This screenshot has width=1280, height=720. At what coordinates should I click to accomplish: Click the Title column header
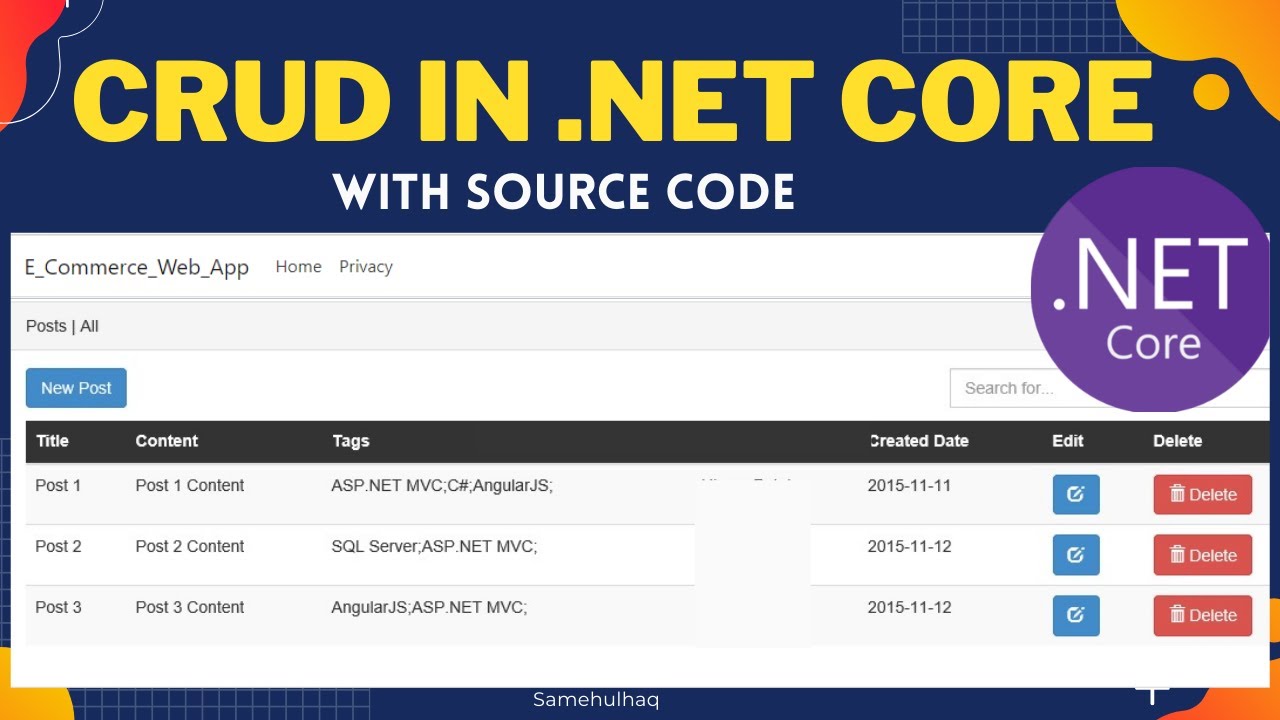52,441
